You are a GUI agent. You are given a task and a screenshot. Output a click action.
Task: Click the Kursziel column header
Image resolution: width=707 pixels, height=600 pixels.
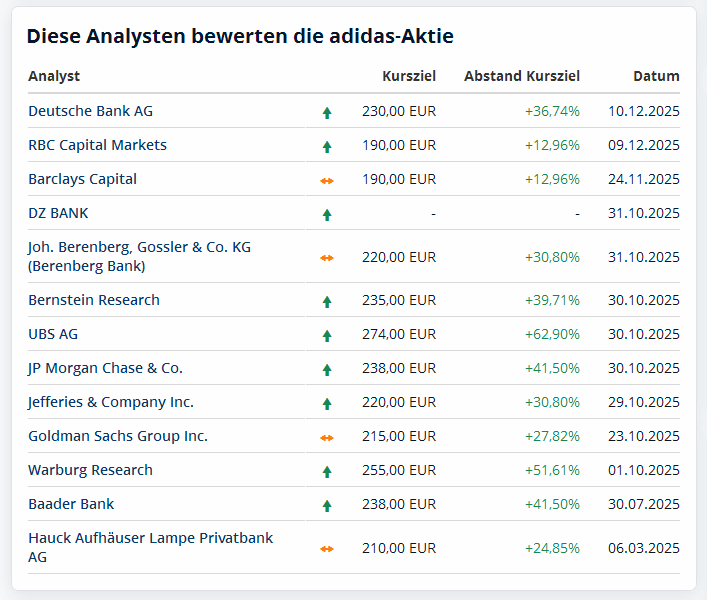point(409,76)
